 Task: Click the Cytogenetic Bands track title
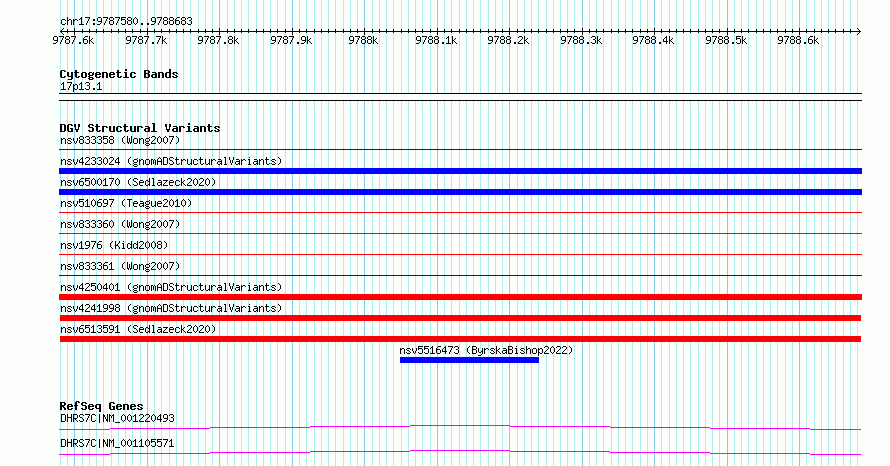tap(119, 74)
